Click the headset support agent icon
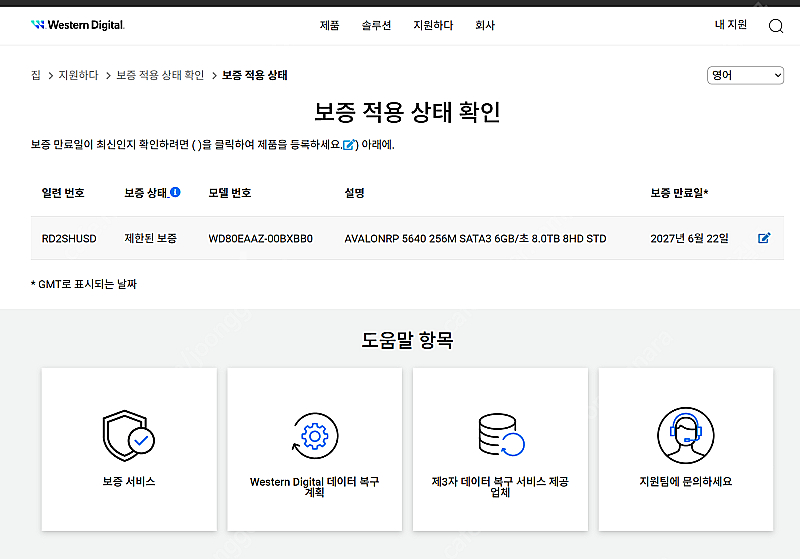 686,435
